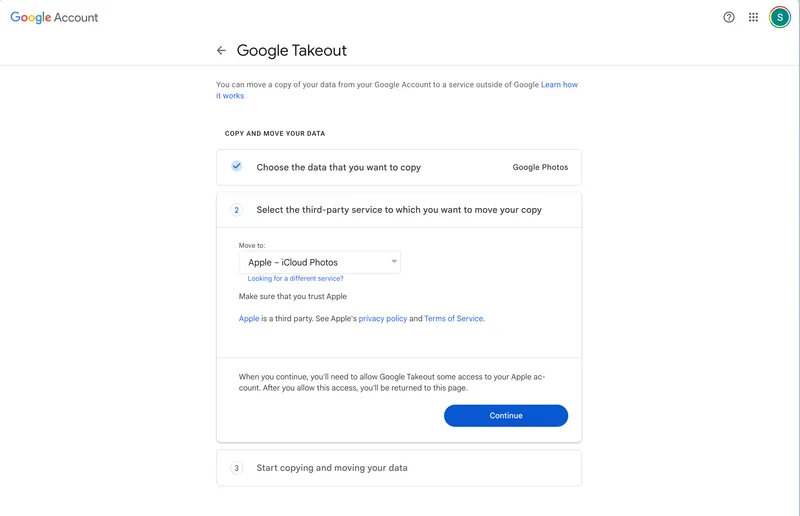
Task: Click the 'When you continue' notice paragraph
Action: [392, 382]
